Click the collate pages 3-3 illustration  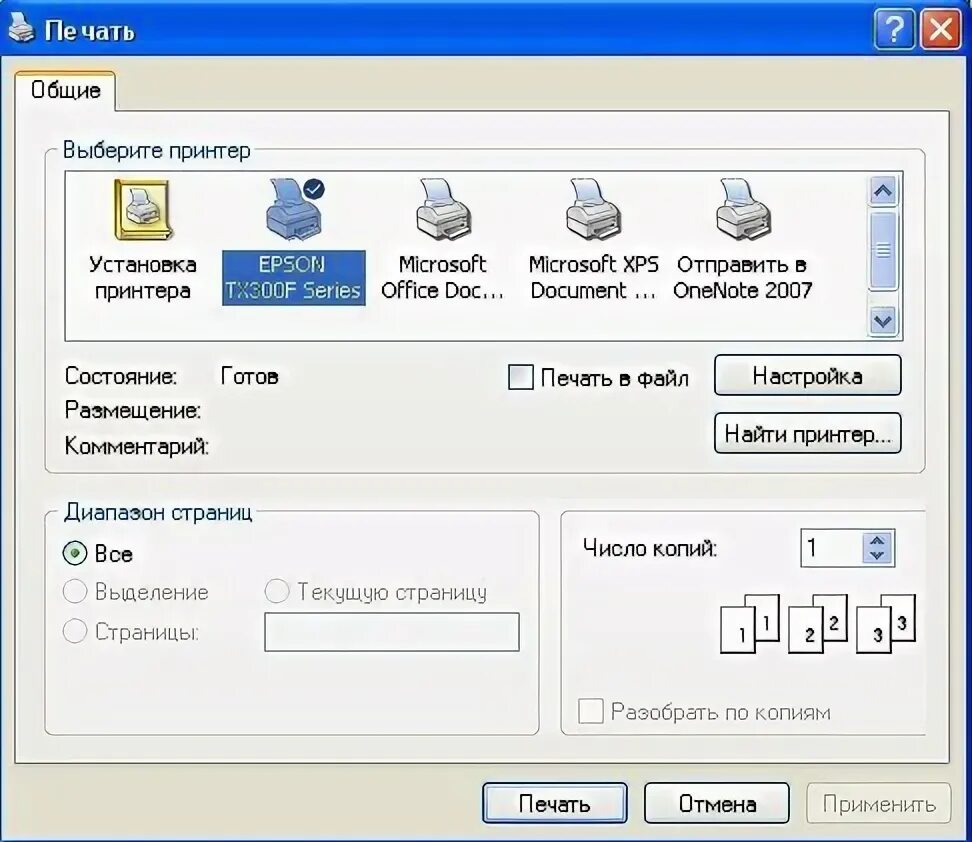coord(886,623)
